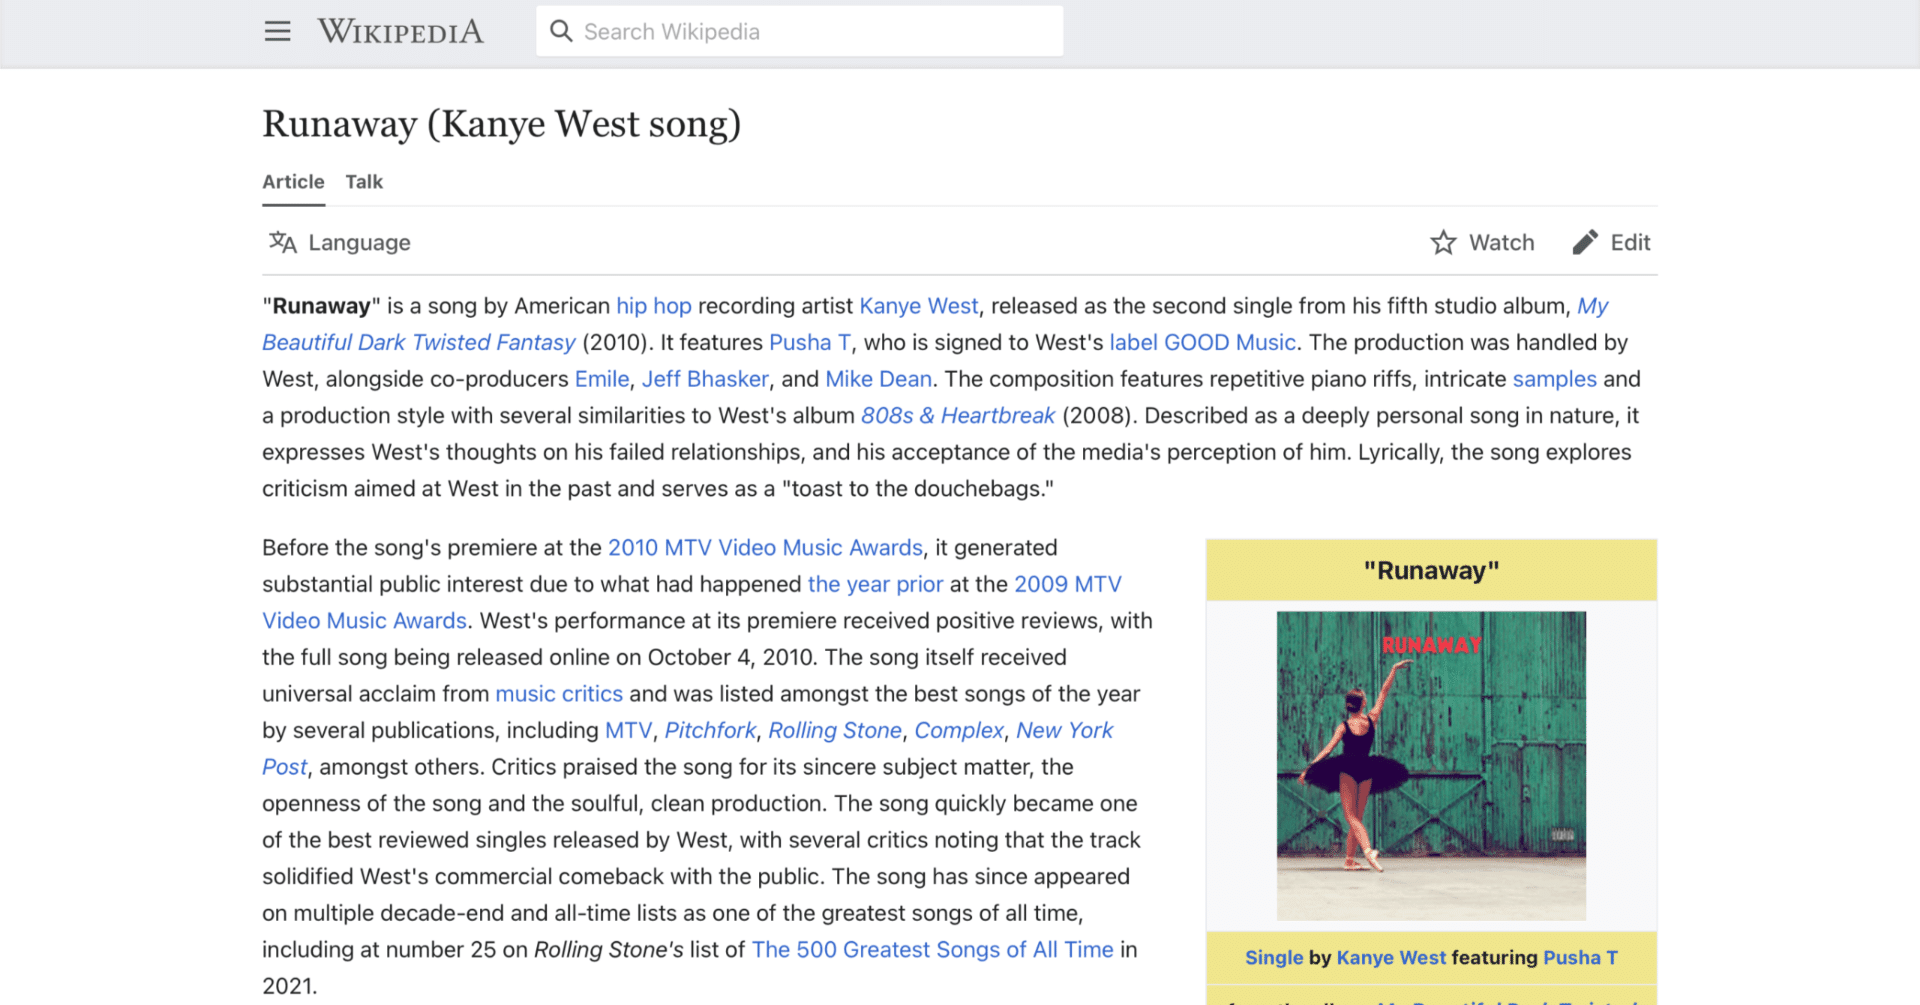Open the Kanye West article link
1920x1005 pixels.
[918, 305]
